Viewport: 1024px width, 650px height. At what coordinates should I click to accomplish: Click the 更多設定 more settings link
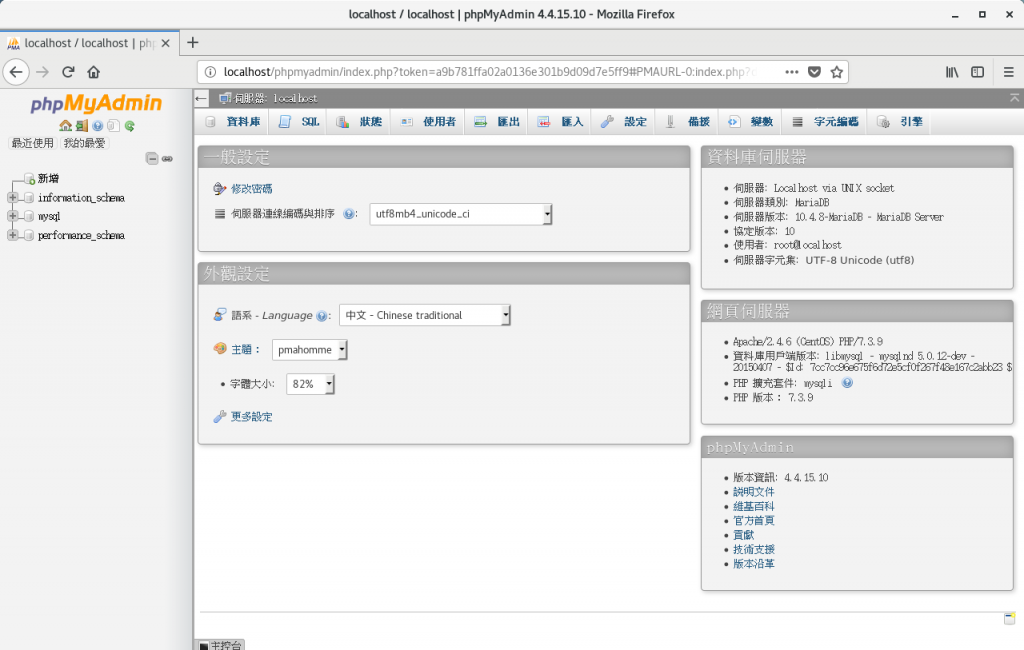click(251, 417)
